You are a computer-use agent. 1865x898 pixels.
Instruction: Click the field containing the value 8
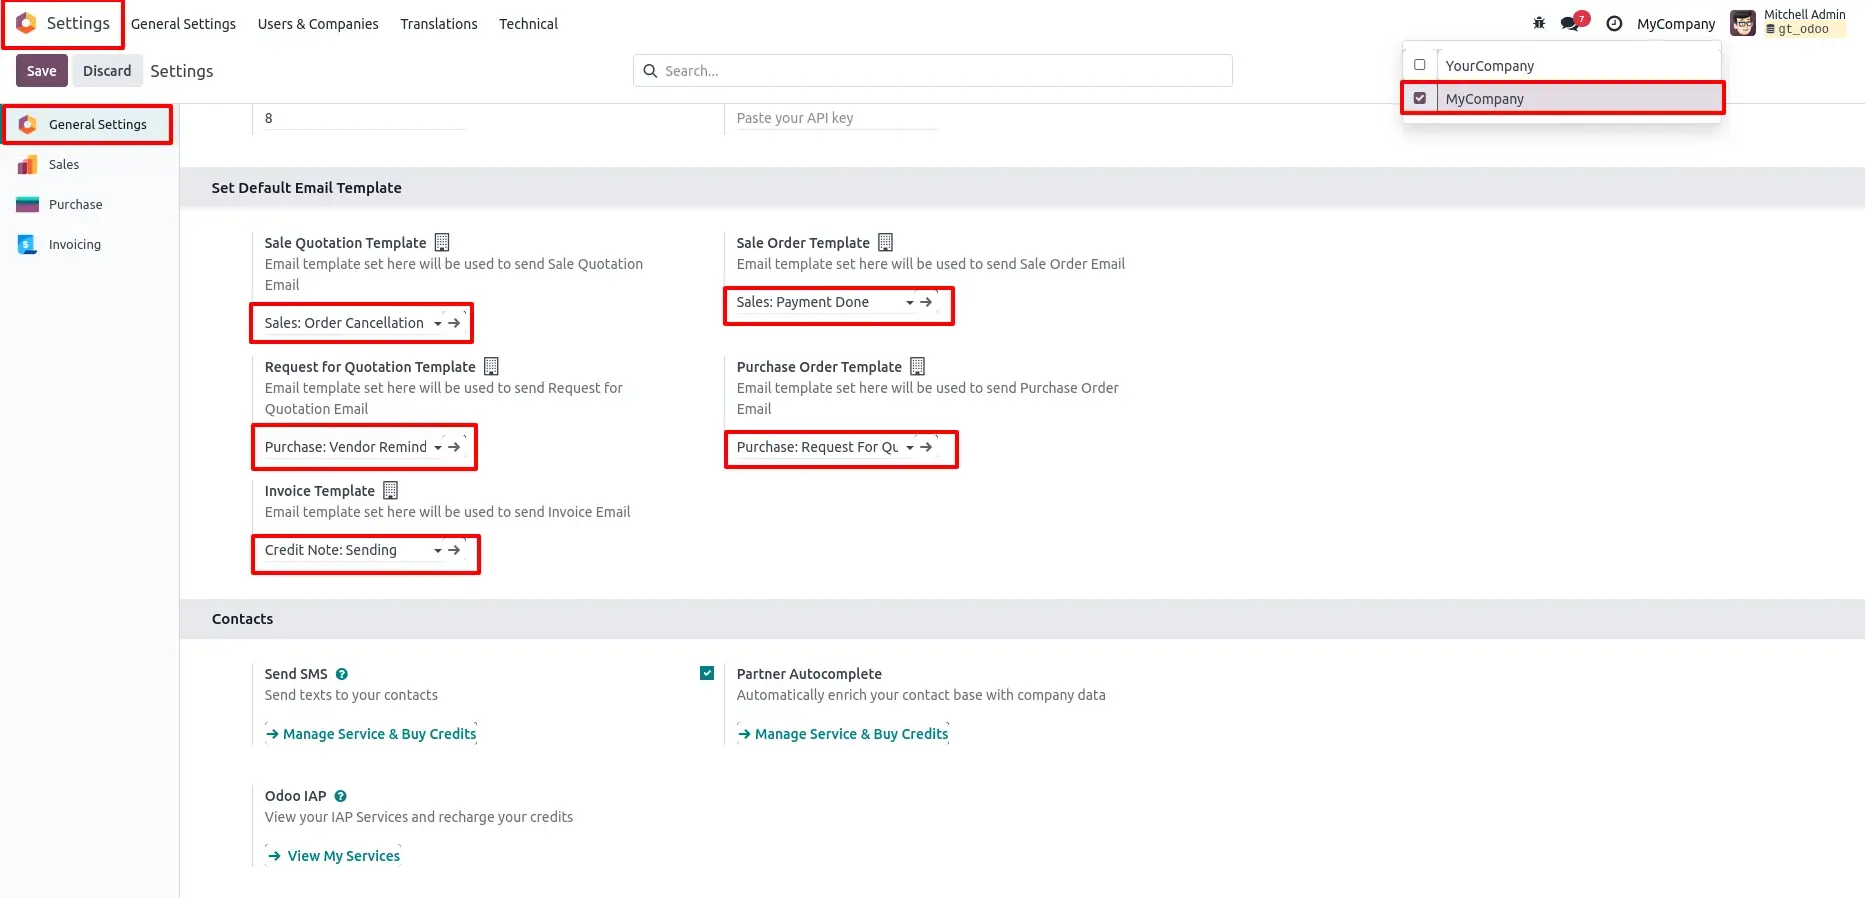(365, 118)
